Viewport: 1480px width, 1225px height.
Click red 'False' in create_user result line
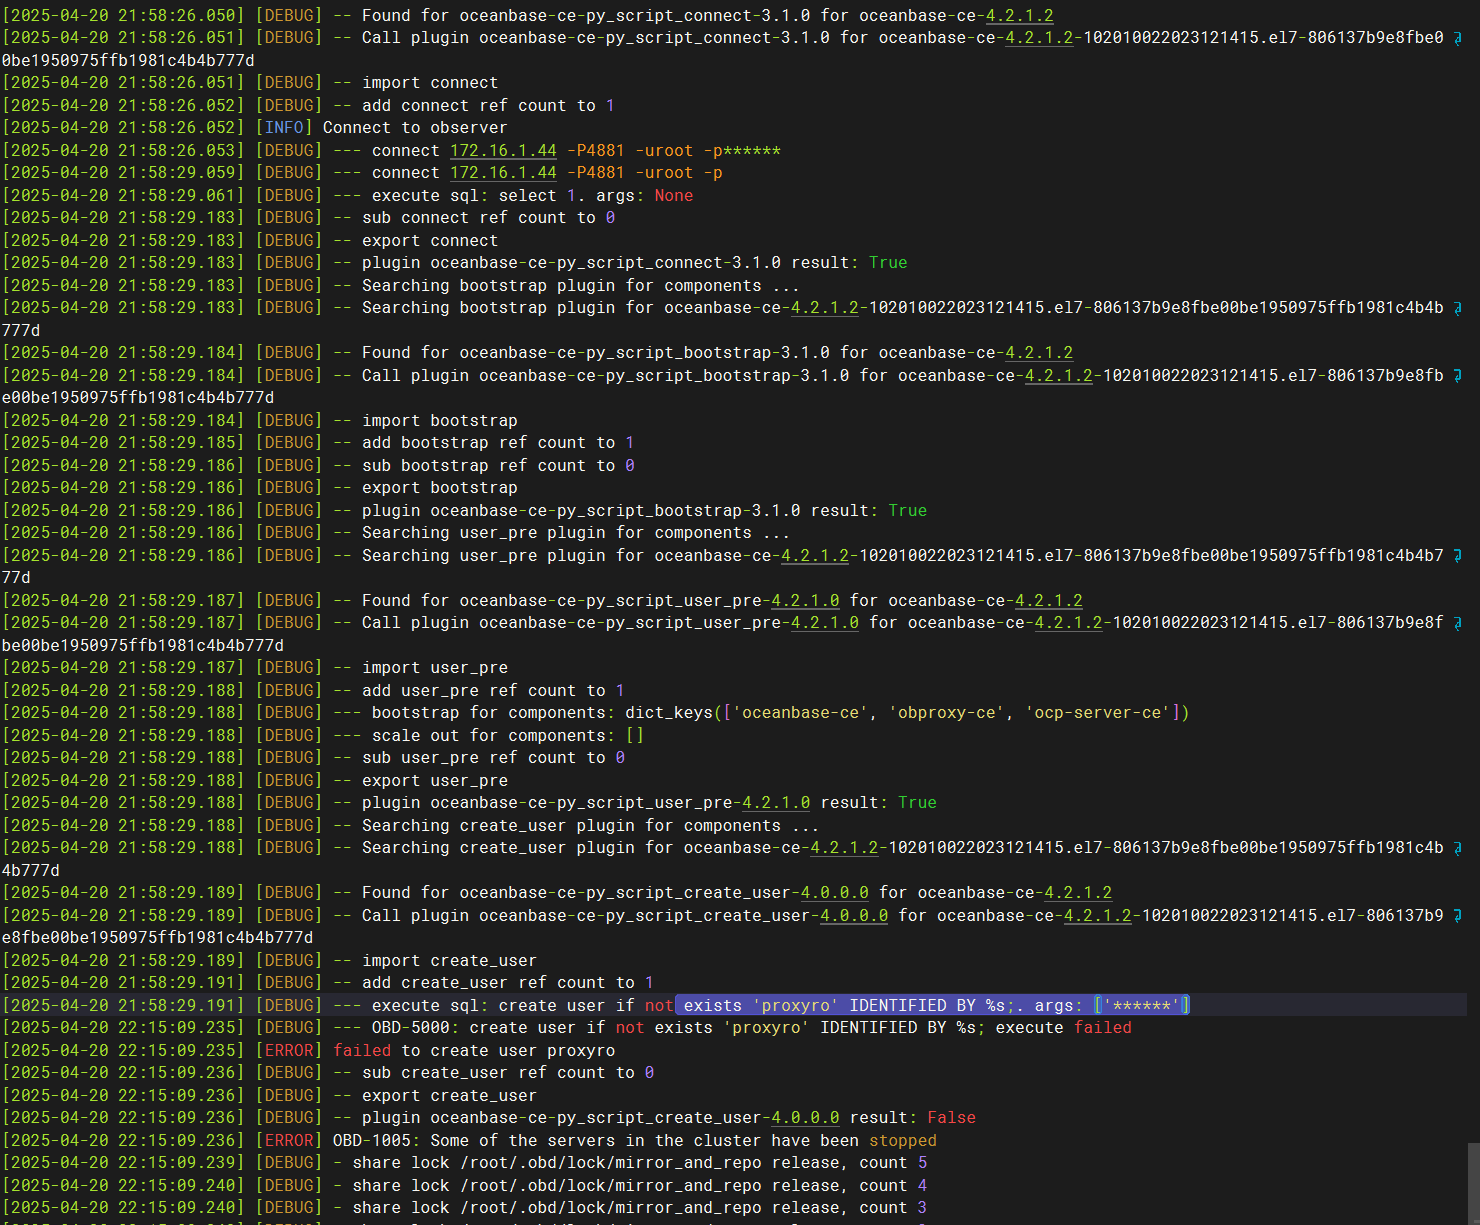pos(951,1118)
